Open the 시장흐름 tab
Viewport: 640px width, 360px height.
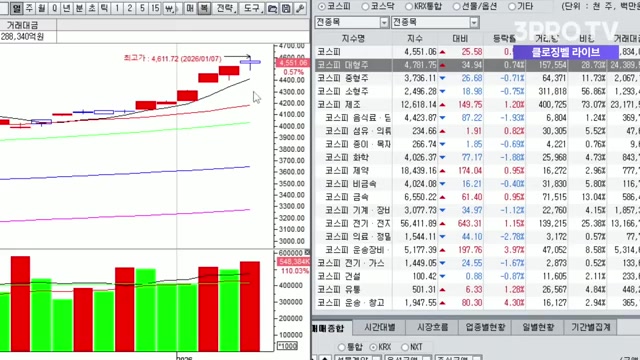pos(432,327)
